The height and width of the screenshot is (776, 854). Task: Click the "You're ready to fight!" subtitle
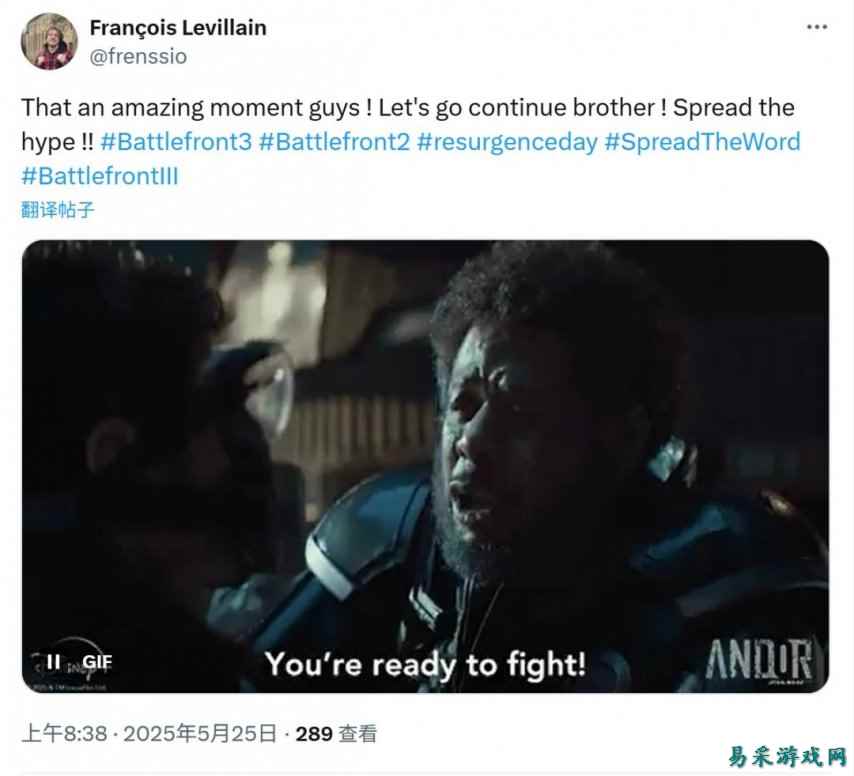click(425, 665)
